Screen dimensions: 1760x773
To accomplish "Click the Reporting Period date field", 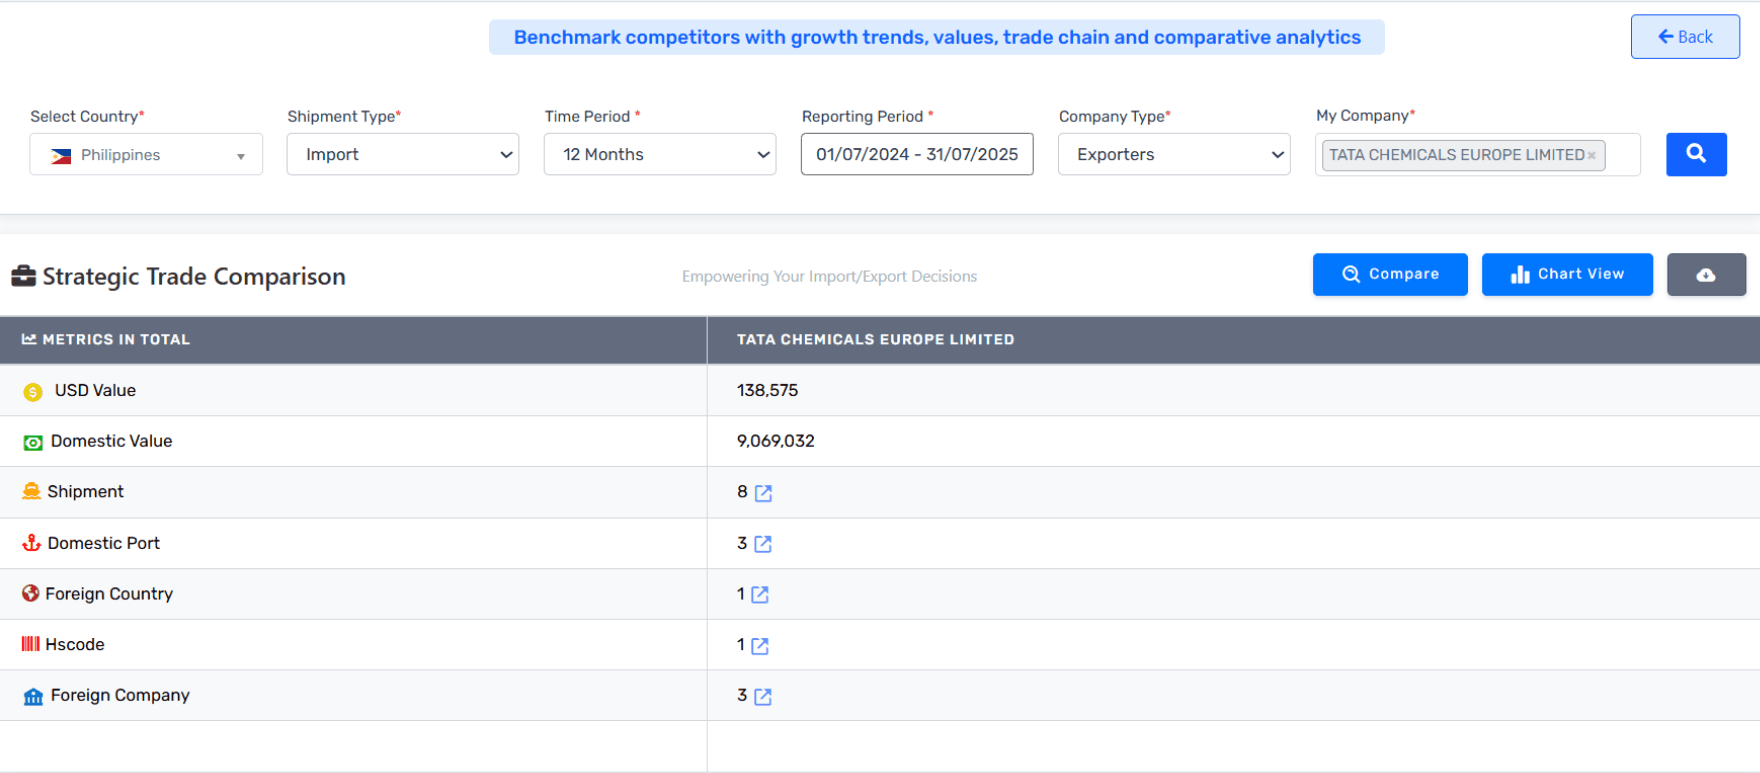I will point(916,155).
